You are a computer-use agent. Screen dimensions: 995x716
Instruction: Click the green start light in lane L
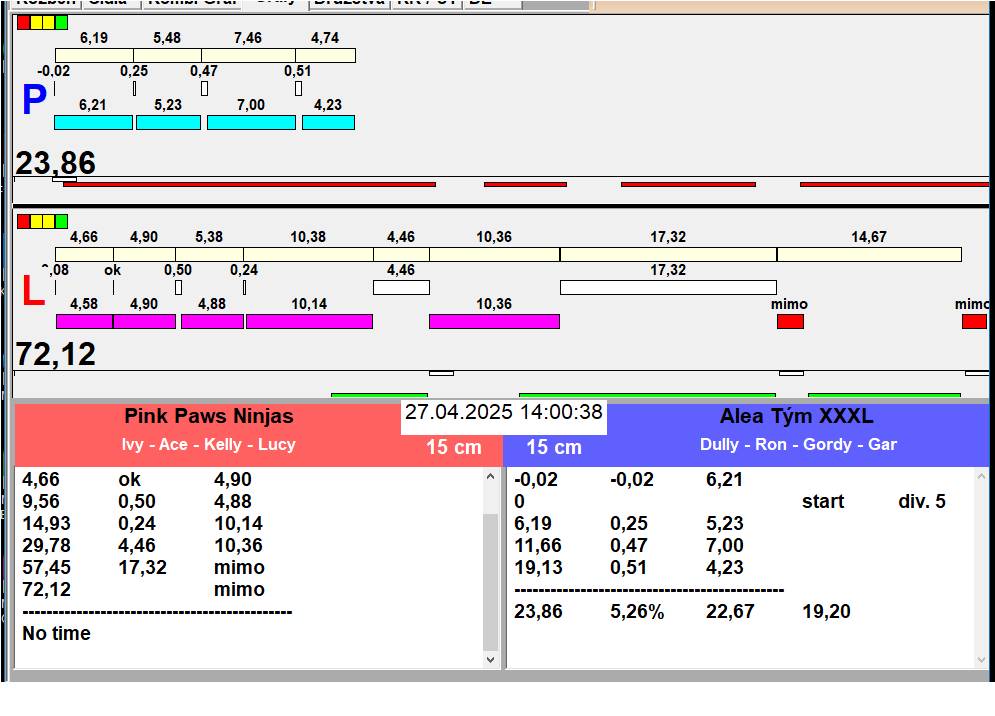[x=62, y=221]
